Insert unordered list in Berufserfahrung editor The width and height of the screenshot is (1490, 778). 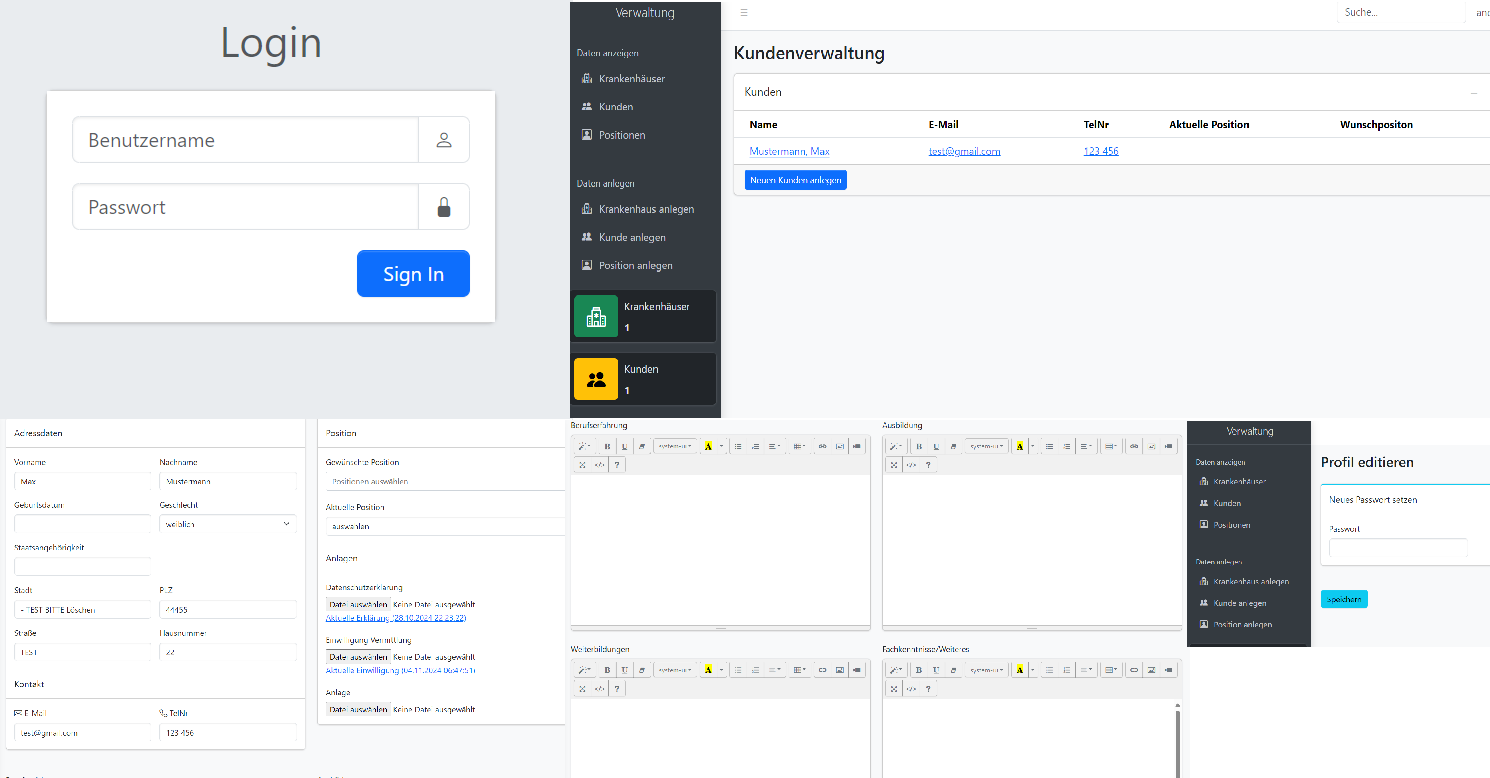point(738,446)
